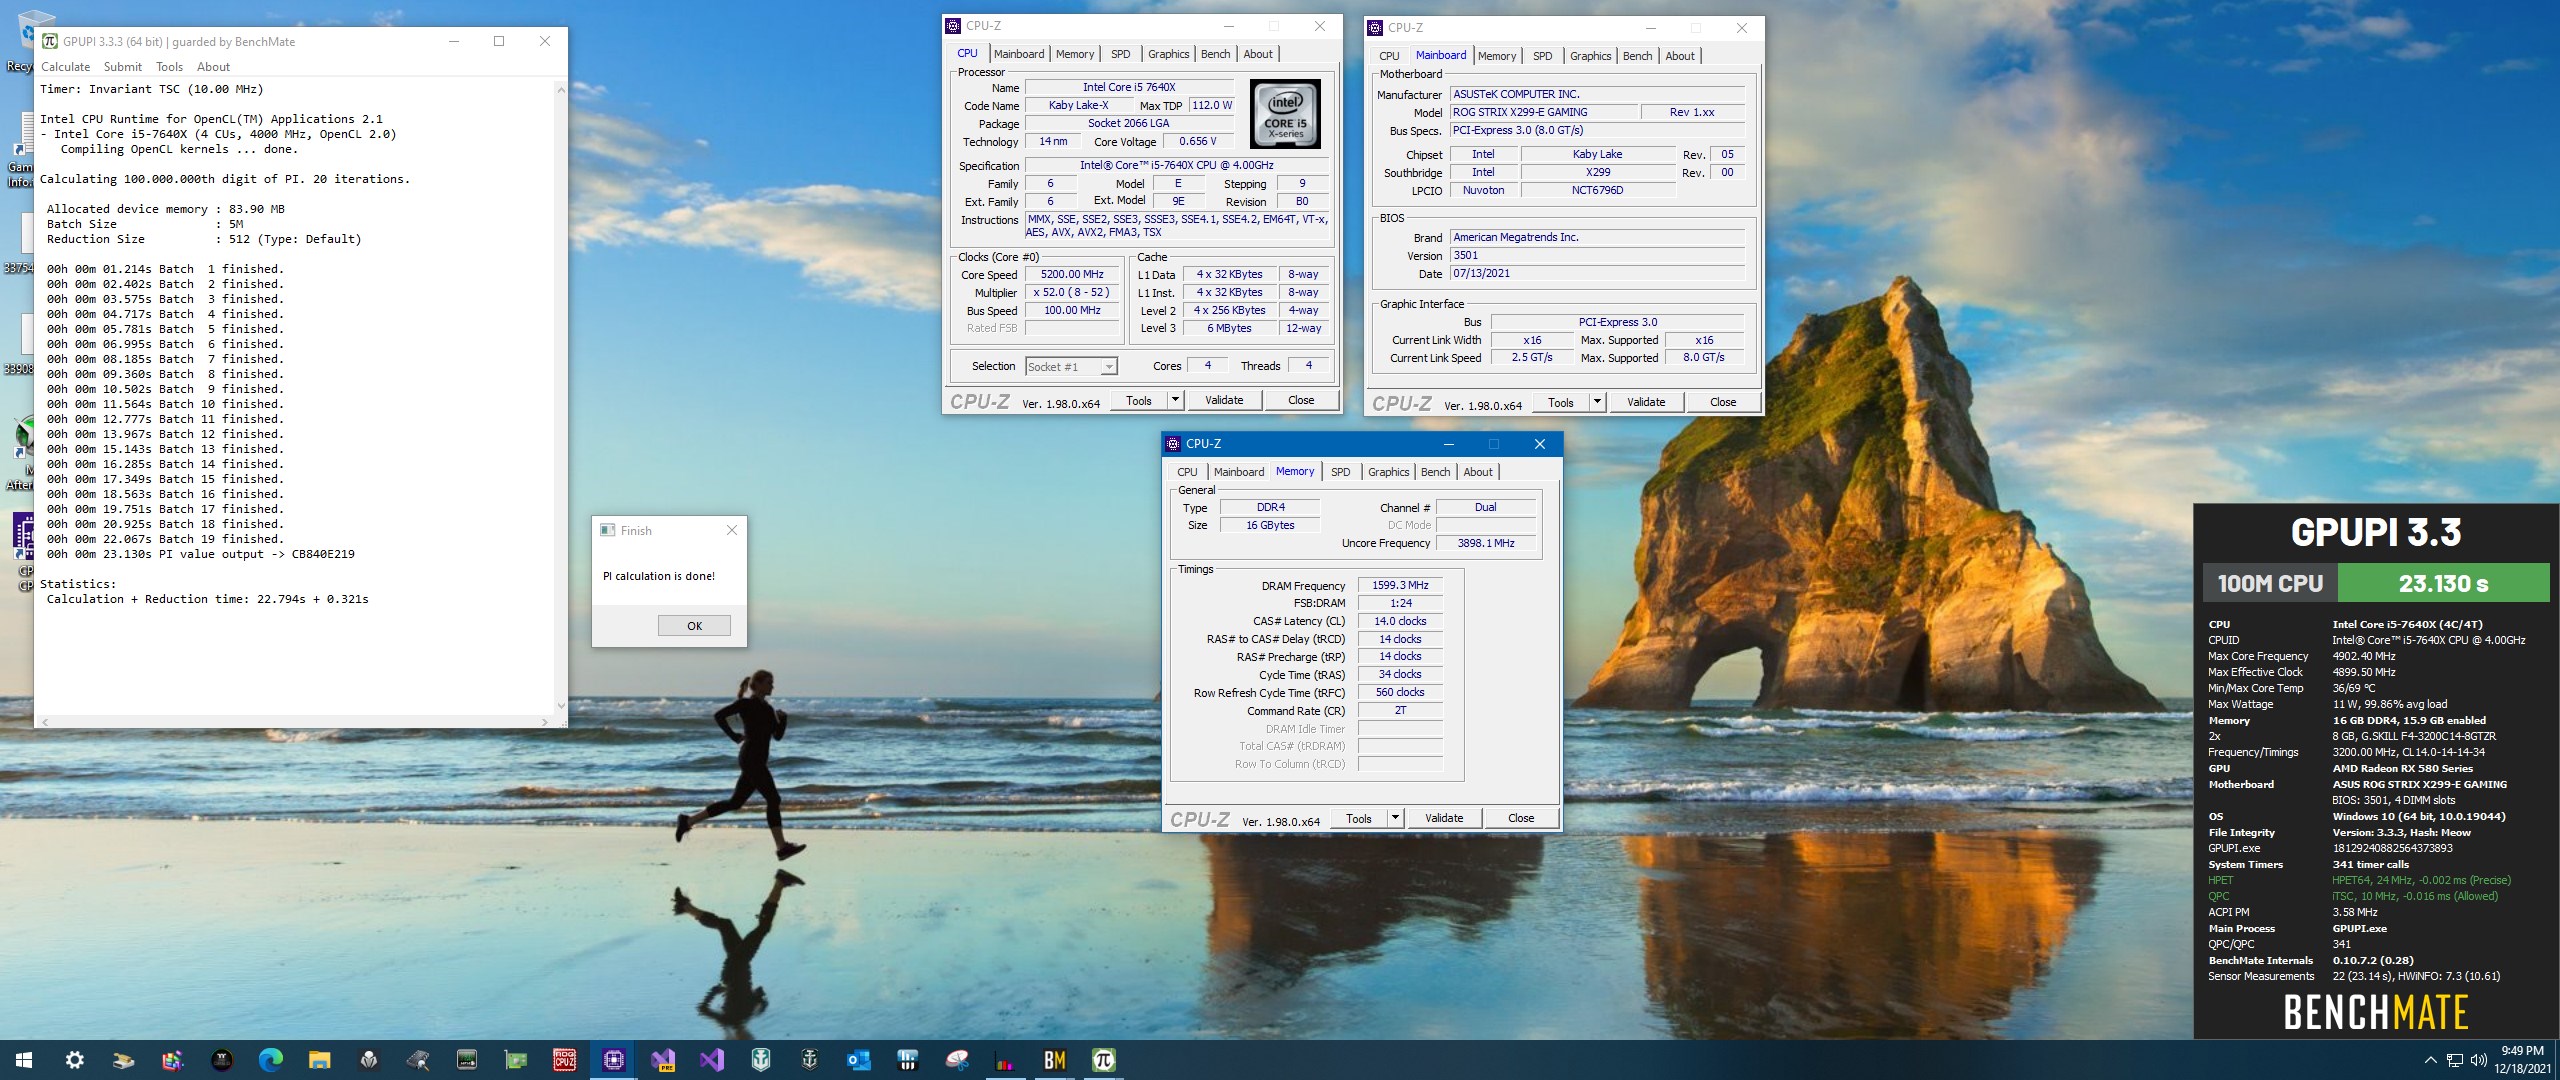Open the blue bars taskbar icon
This screenshot has width=2560, height=1080.
[907, 1060]
